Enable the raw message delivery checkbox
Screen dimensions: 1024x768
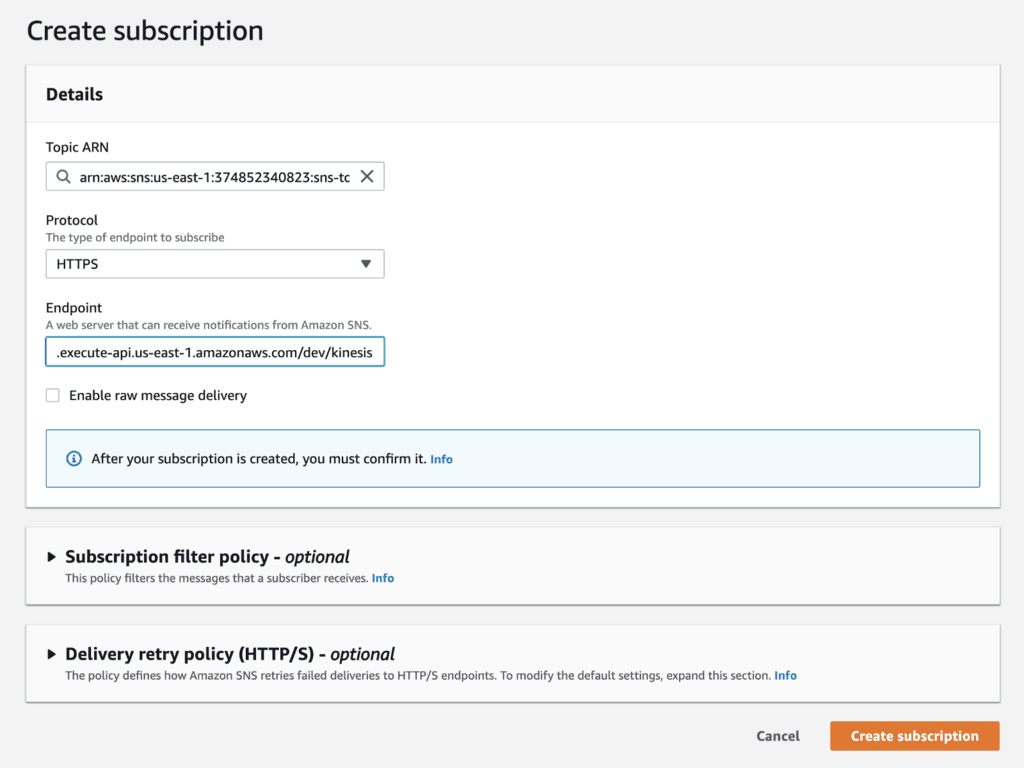[53, 396]
